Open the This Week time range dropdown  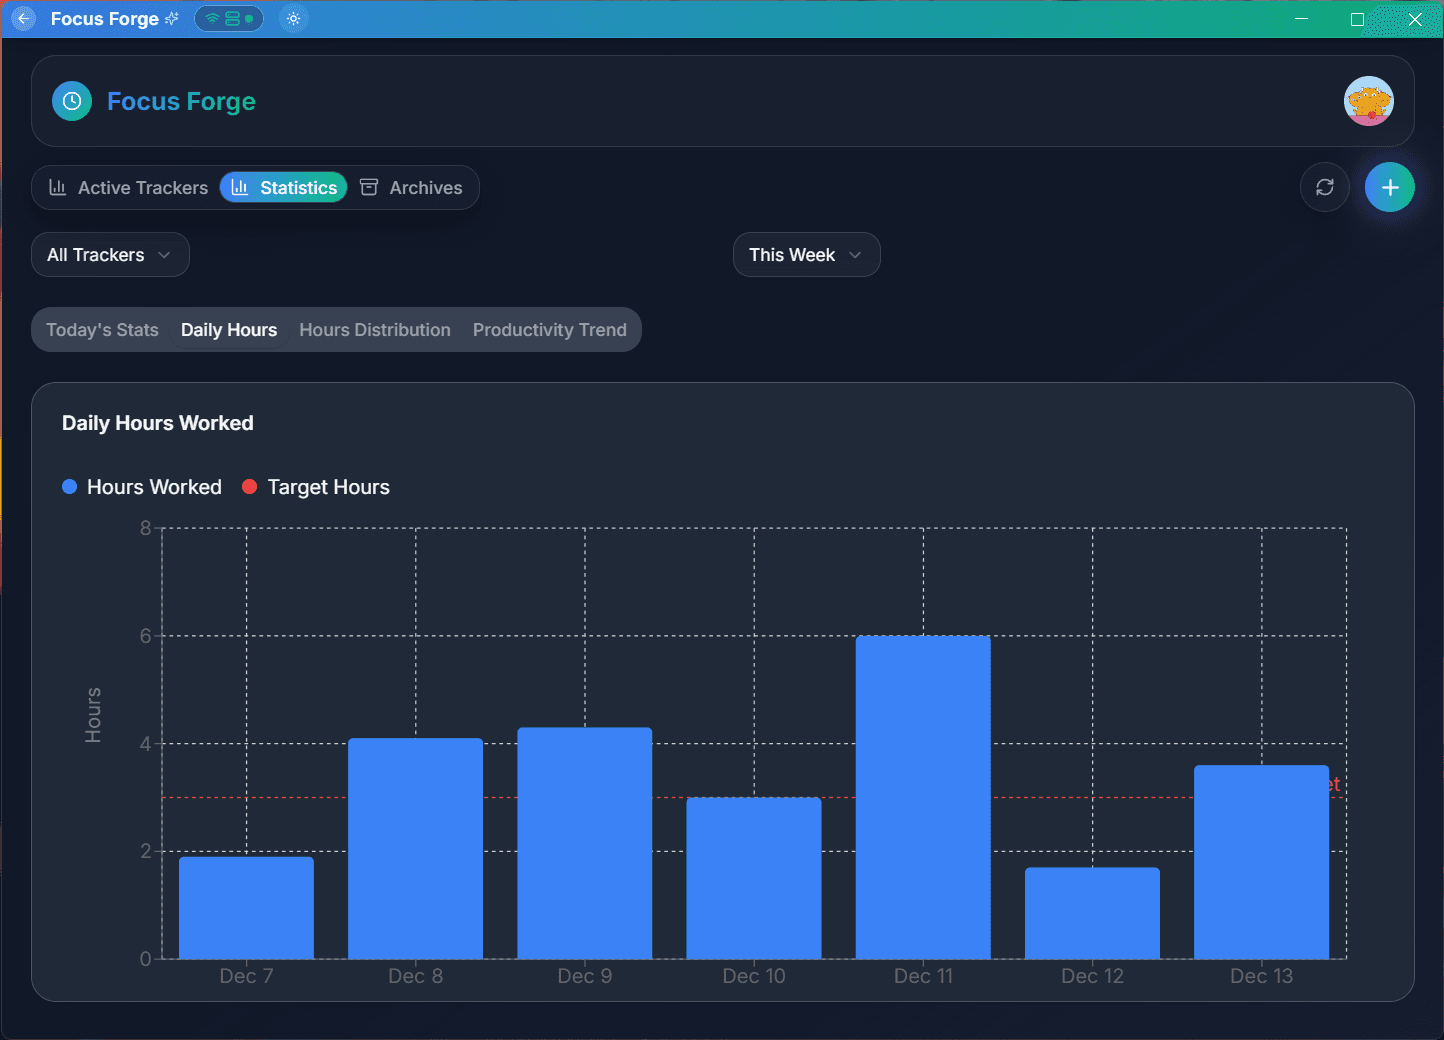tap(806, 254)
